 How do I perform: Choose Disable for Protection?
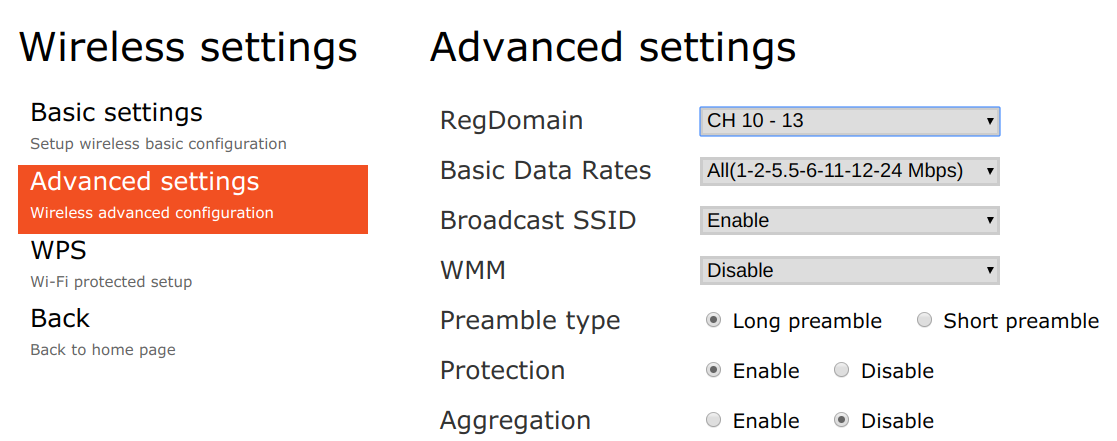(x=841, y=370)
